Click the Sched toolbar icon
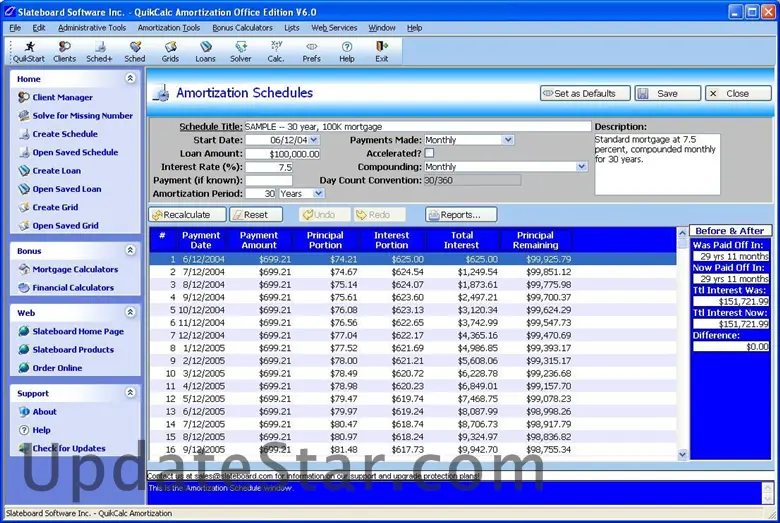 135,52
